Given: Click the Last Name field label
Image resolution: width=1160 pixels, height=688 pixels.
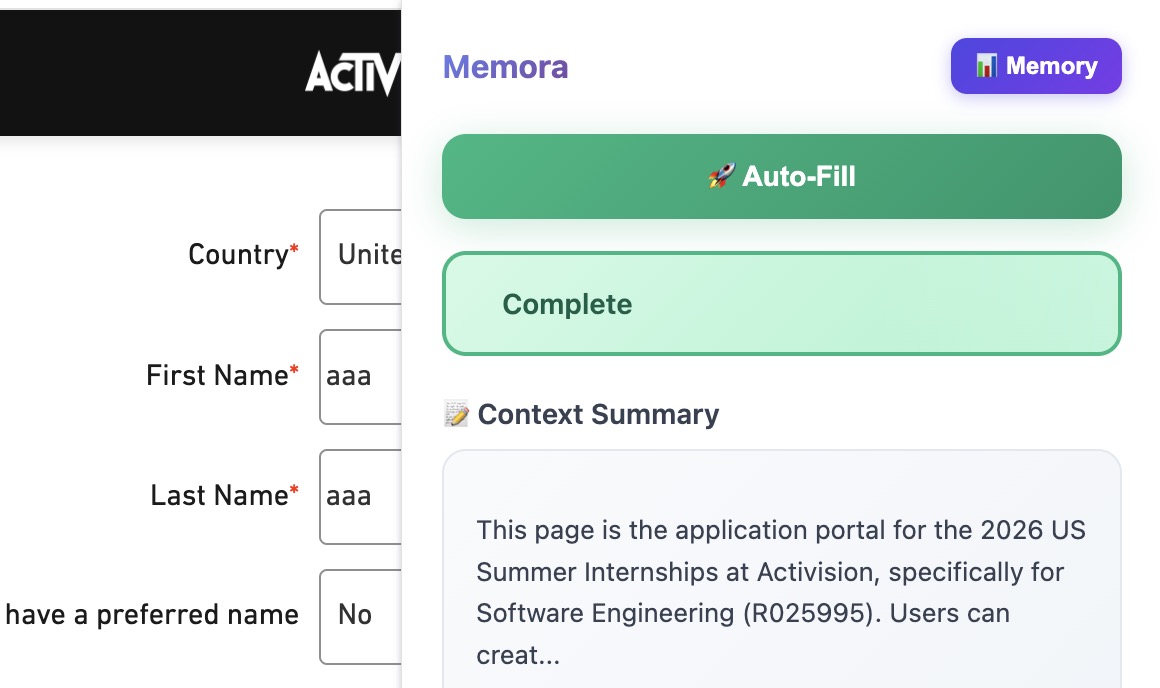Looking at the screenshot, I should tap(219, 496).
